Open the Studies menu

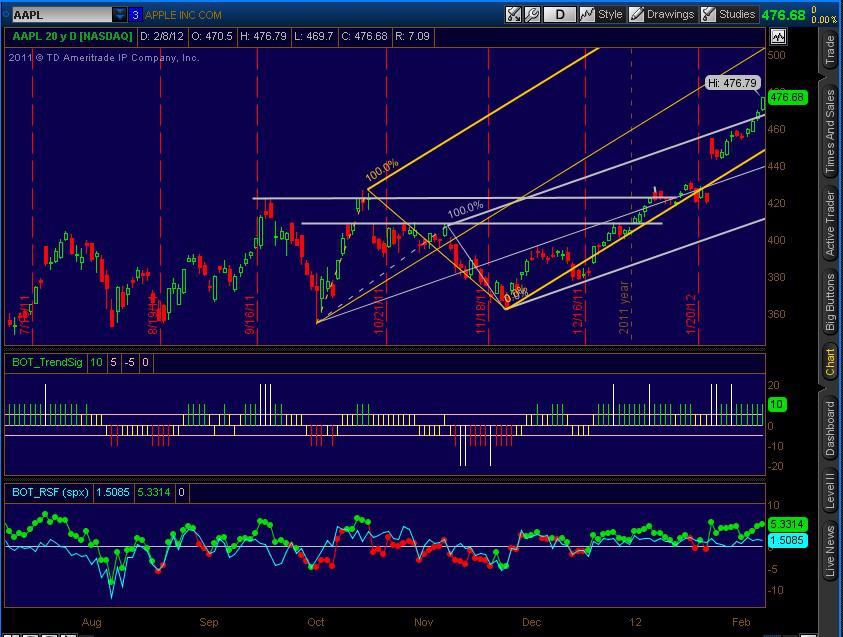[737, 15]
